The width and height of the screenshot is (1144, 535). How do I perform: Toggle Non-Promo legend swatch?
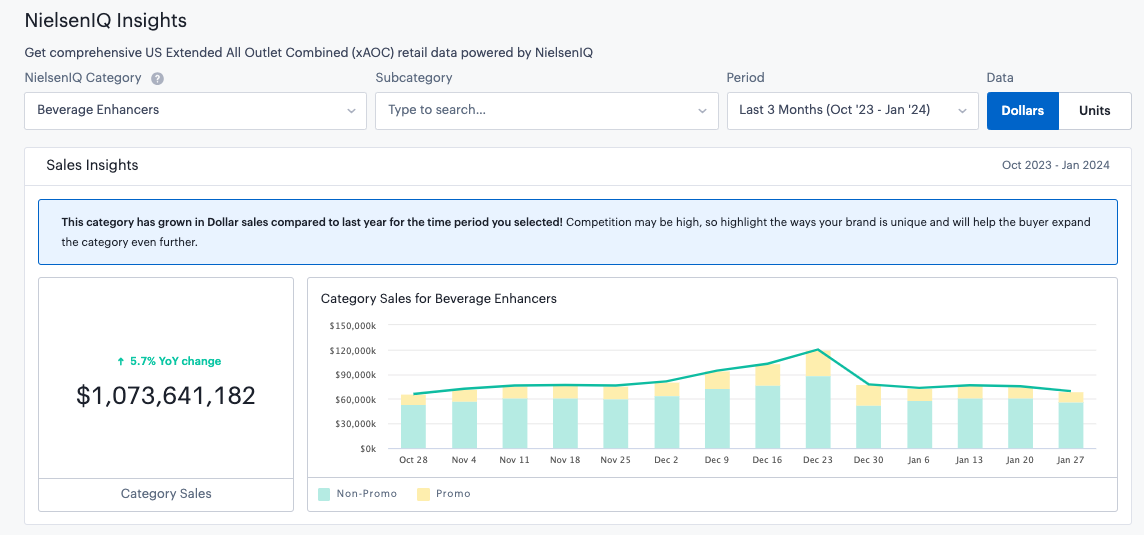click(x=325, y=494)
